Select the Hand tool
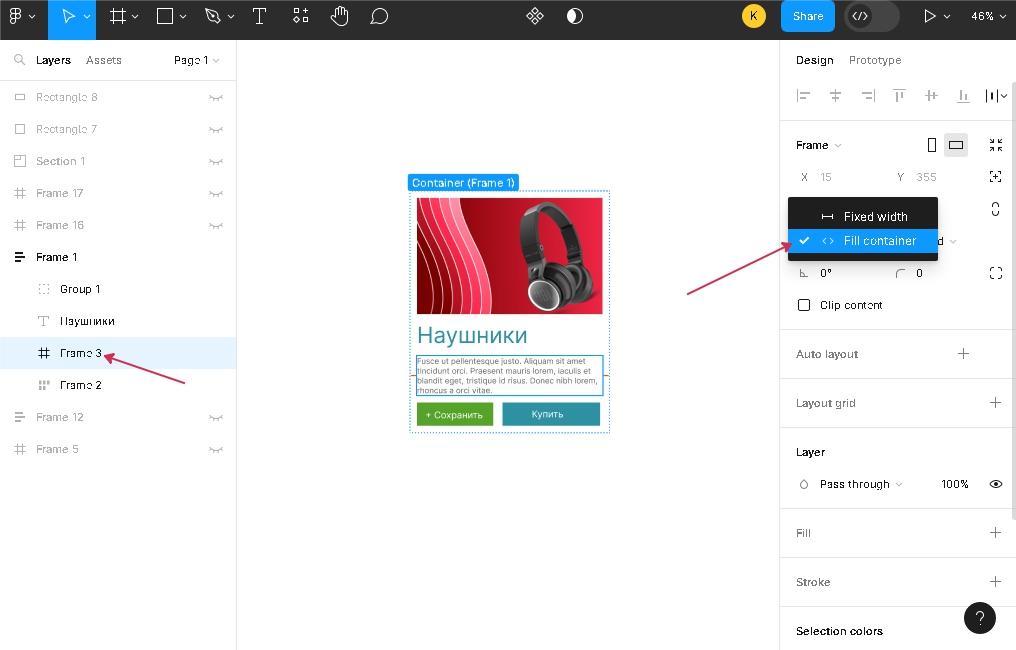Viewport: 1016px width, 650px height. (x=340, y=16)
